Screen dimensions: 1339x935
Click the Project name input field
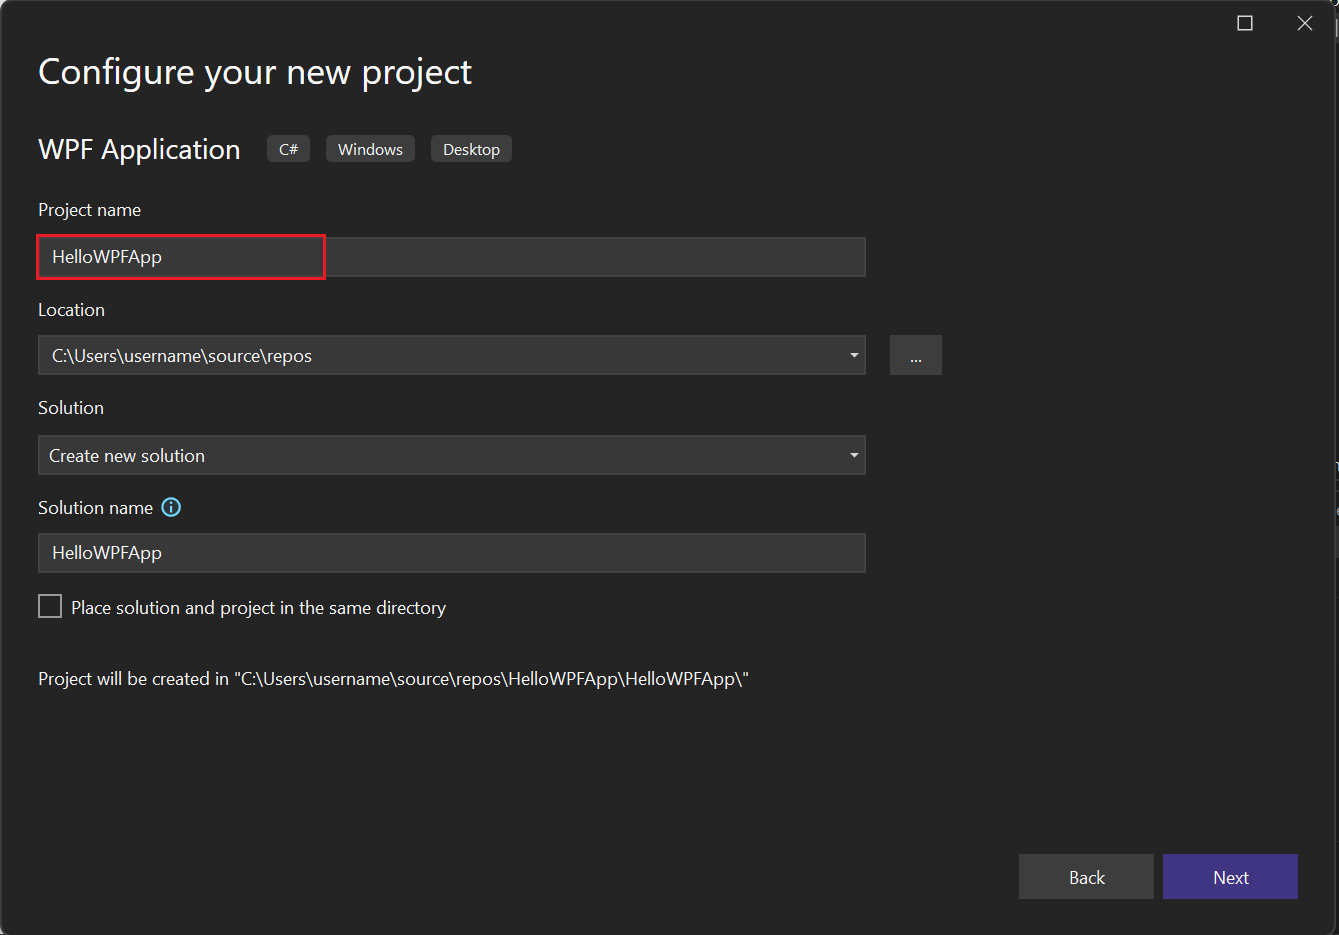coord(450,257)
